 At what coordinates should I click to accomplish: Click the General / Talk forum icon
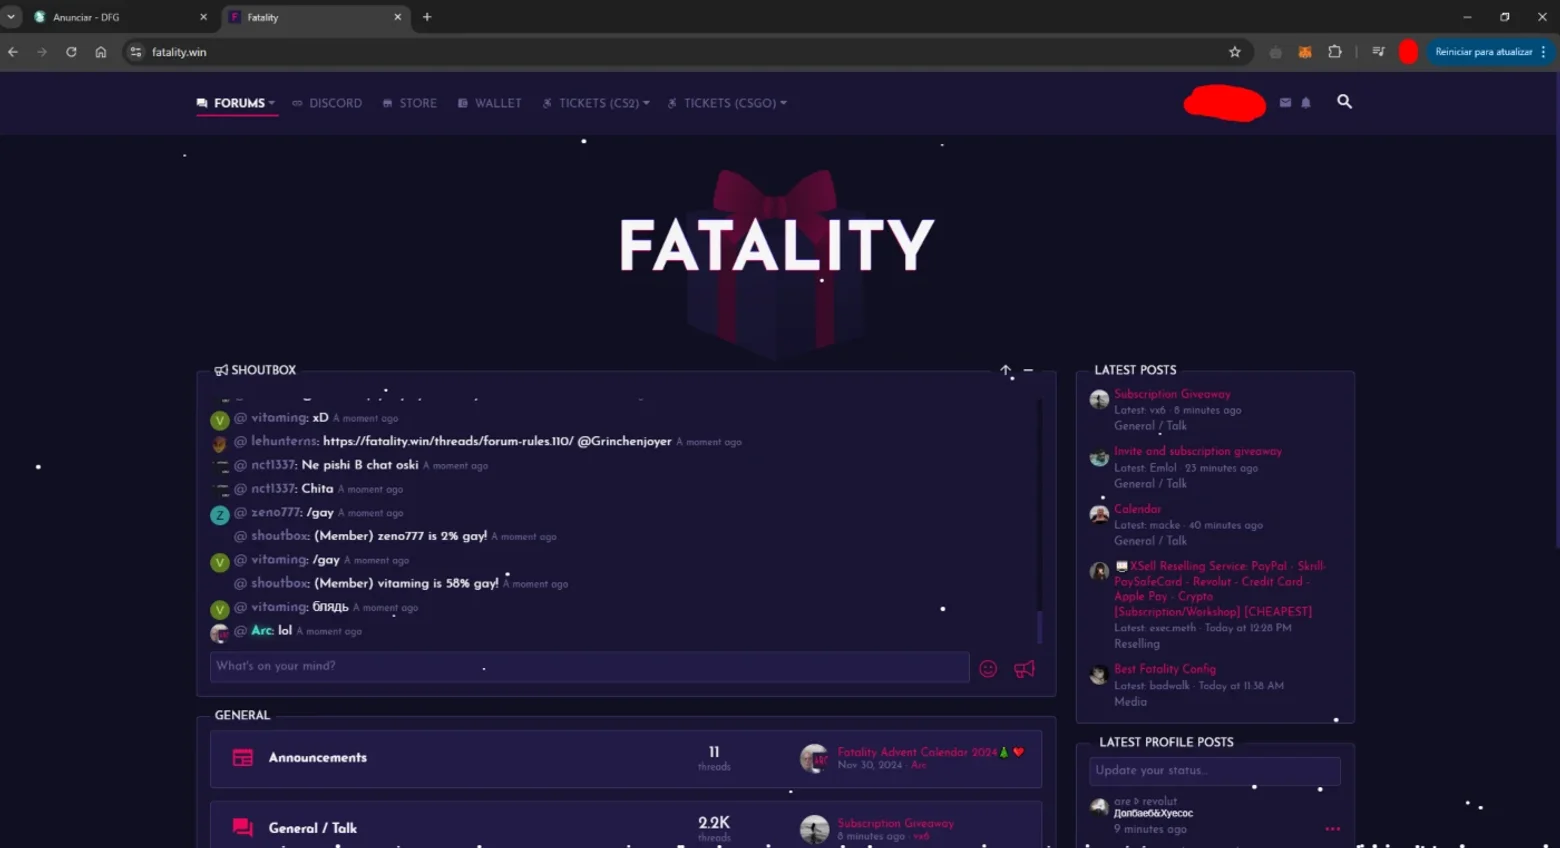tap(243, 828)
